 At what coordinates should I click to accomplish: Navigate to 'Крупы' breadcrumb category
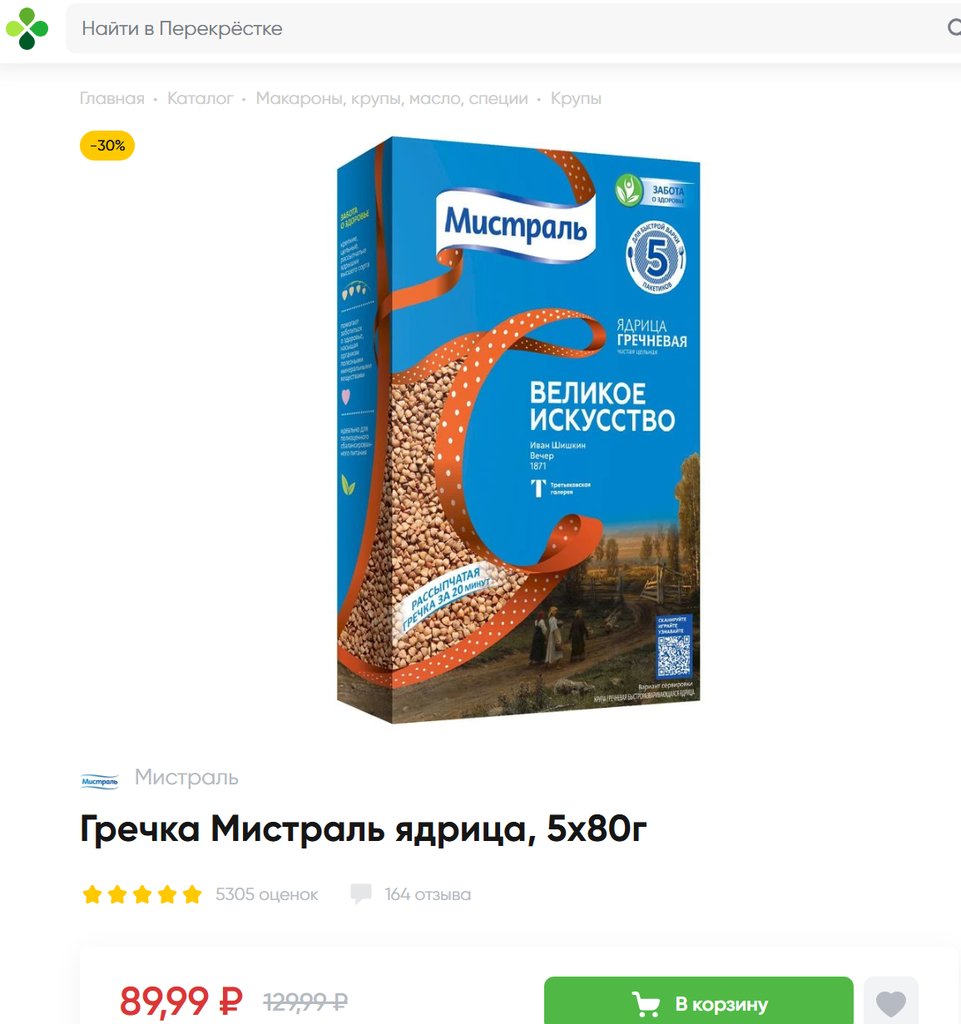[x=576, y=99]
